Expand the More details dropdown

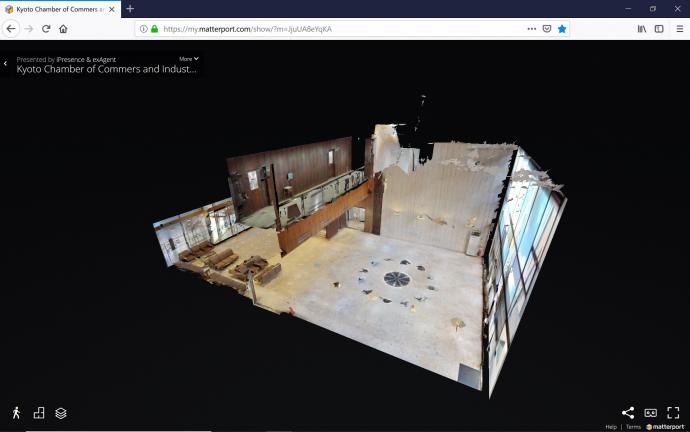point(189,59)
